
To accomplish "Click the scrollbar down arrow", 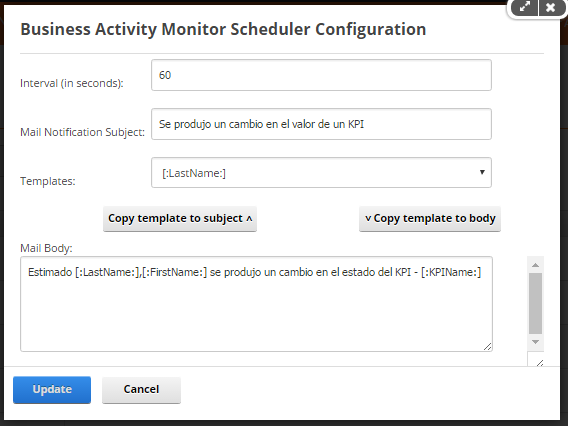I will pyautogui.click(x=535, y=342).
